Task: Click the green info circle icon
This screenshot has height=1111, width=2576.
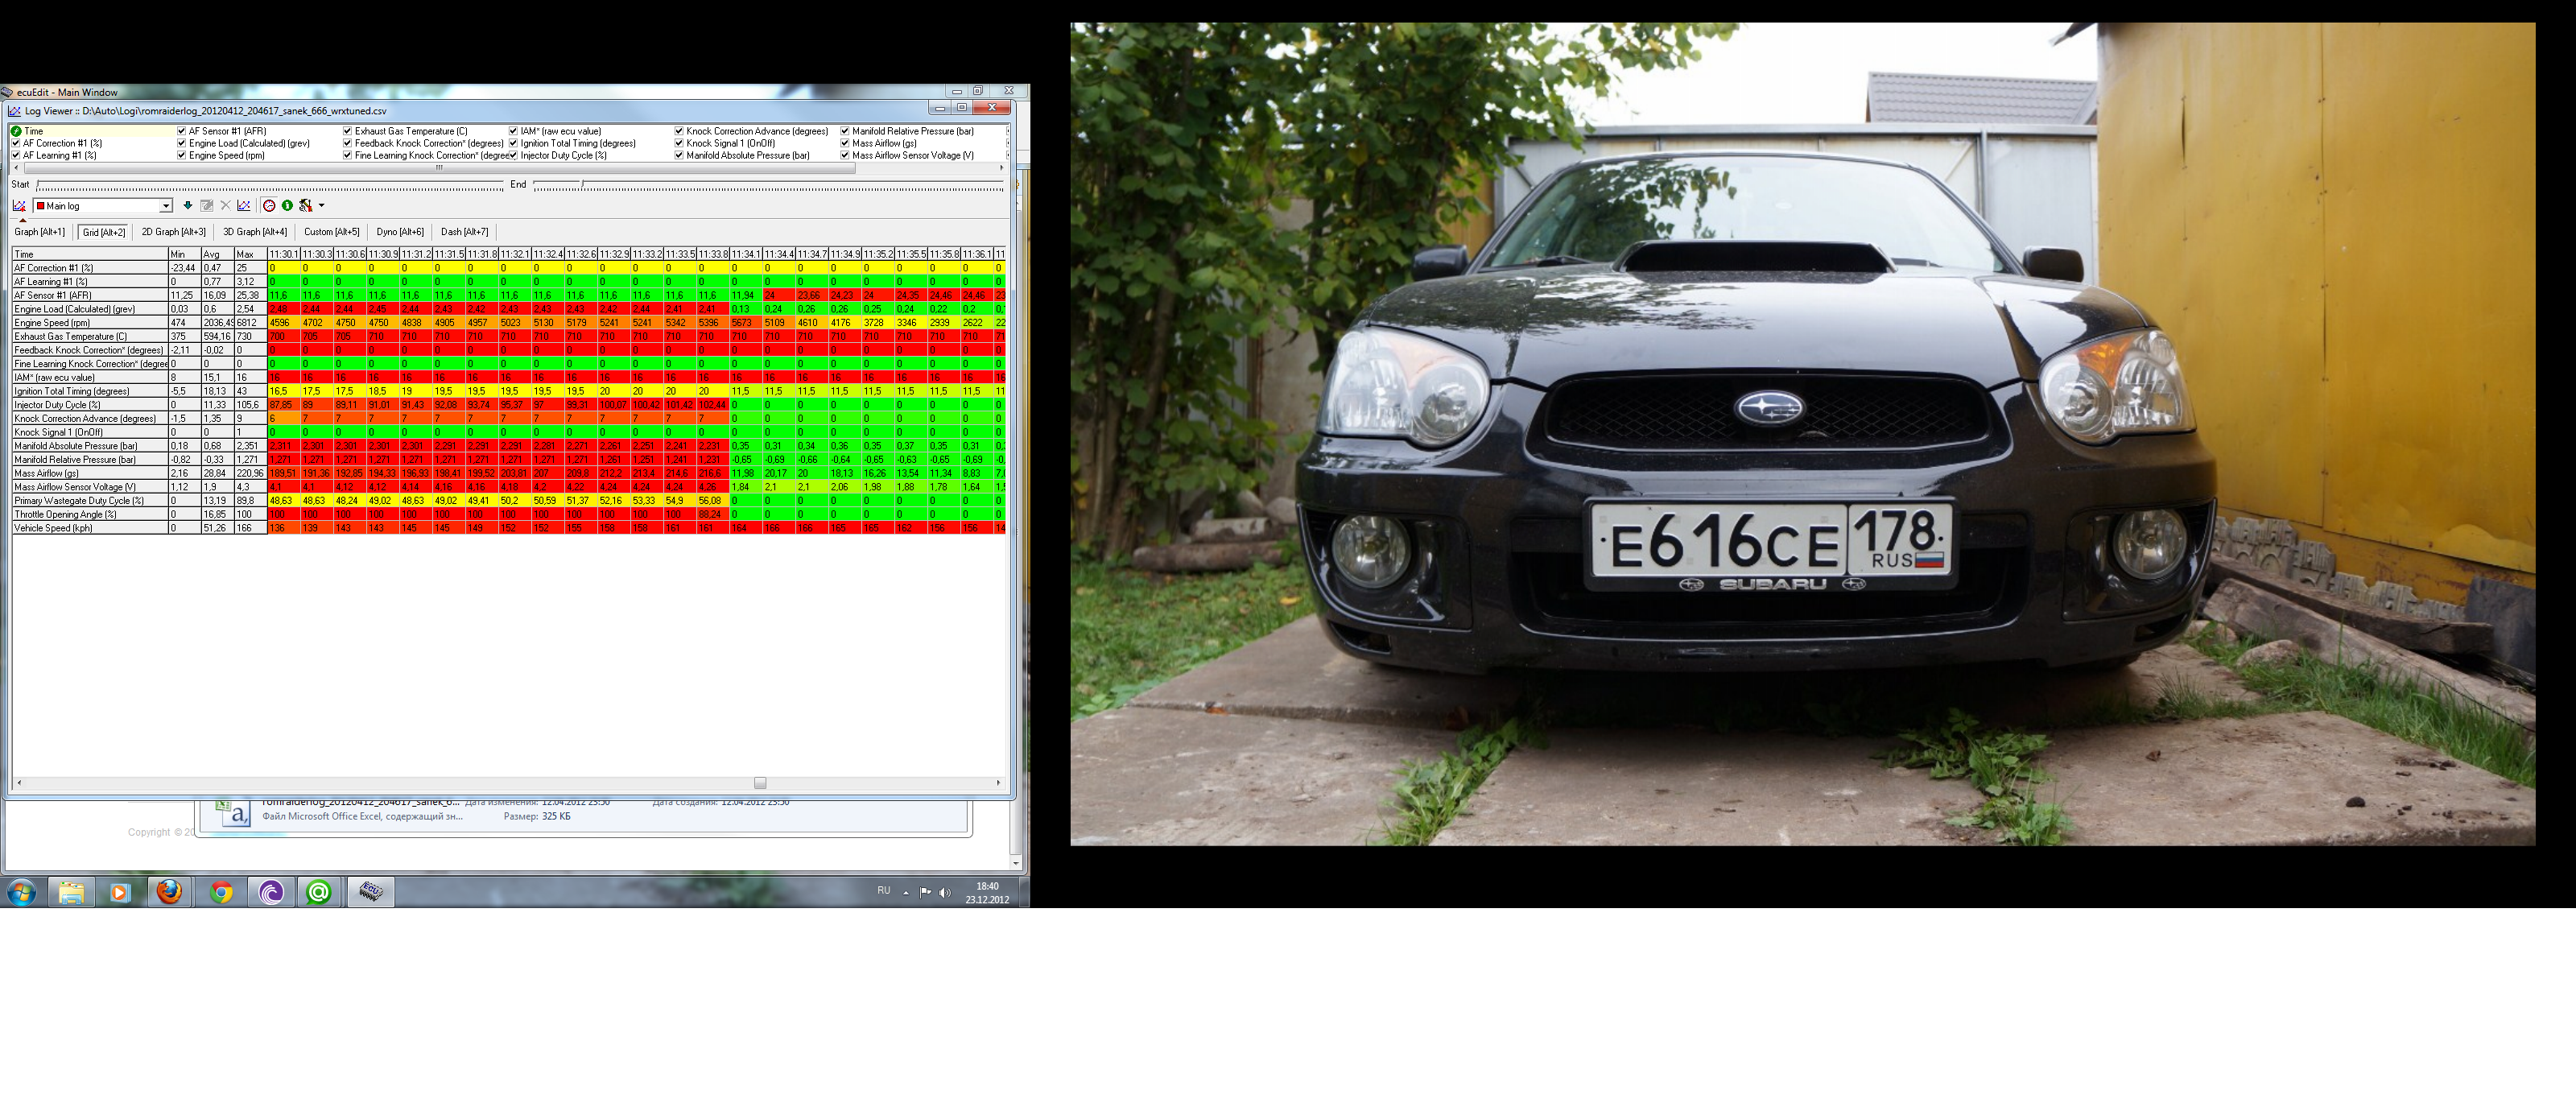Action: click(x=287, y=206)
